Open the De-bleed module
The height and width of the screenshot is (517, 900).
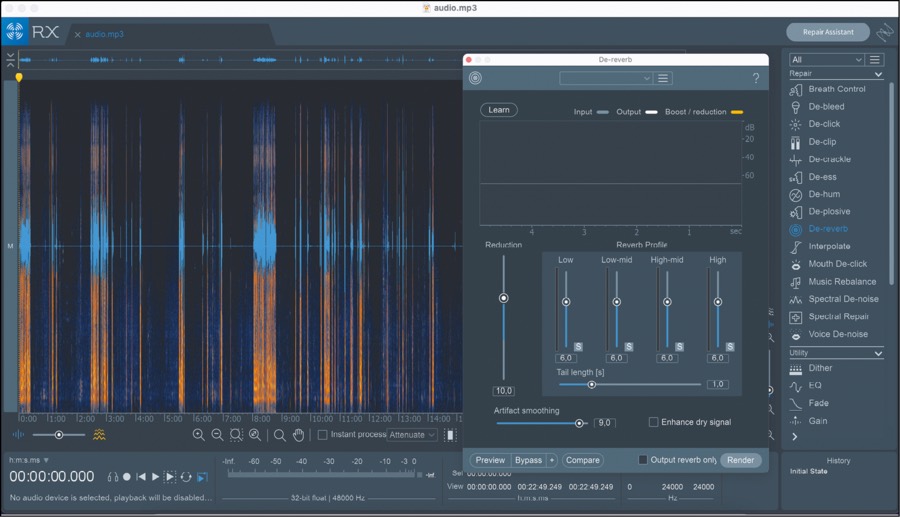817,106
